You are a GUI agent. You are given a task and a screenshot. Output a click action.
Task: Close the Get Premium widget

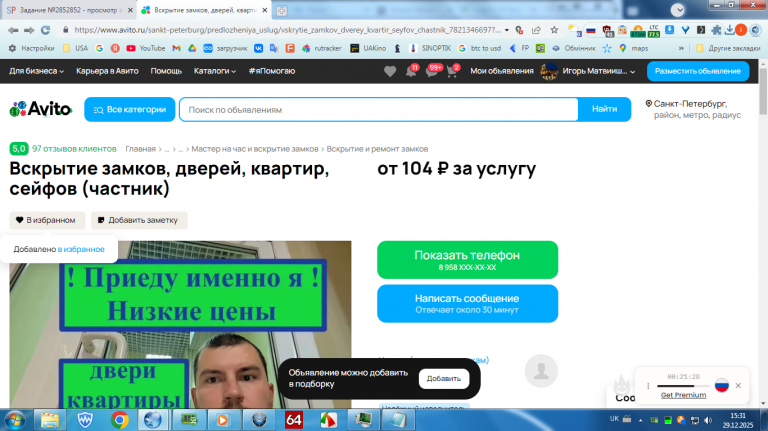point(738,385)
